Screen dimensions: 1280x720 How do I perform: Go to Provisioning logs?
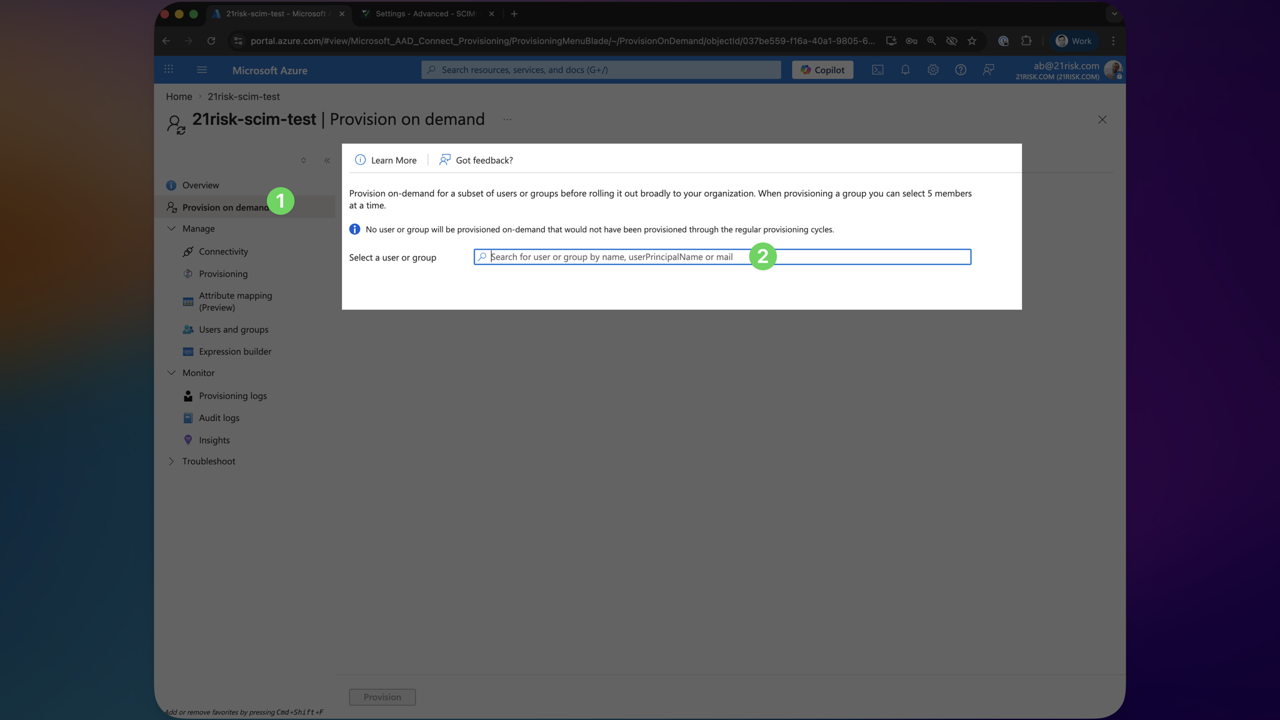[232, 396]
